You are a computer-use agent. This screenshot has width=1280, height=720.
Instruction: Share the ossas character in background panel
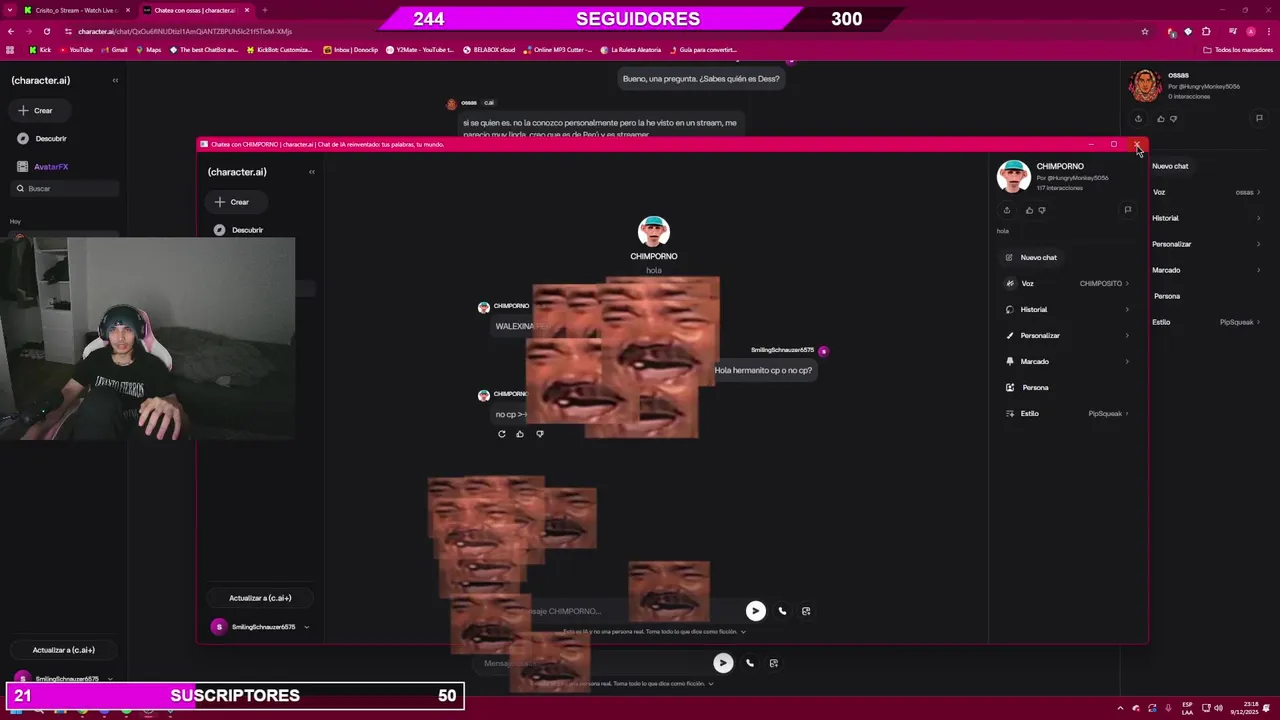click(1138, 118)
